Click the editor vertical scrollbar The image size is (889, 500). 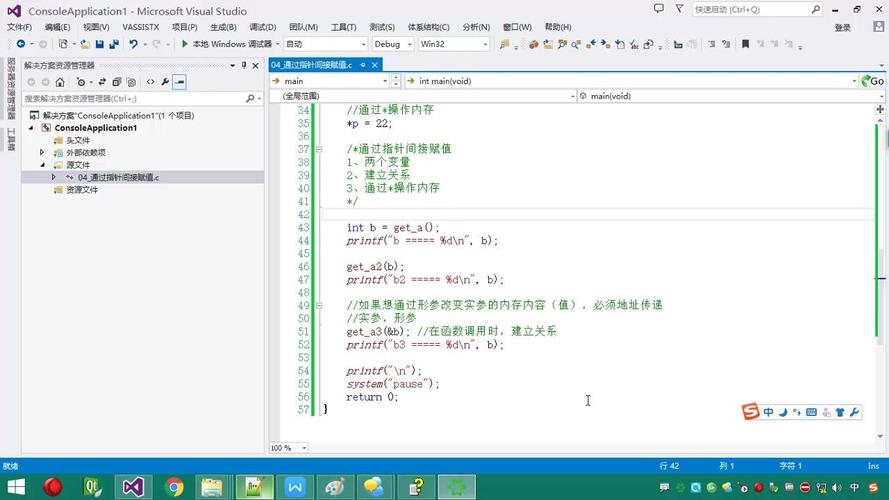pos(880,278)
